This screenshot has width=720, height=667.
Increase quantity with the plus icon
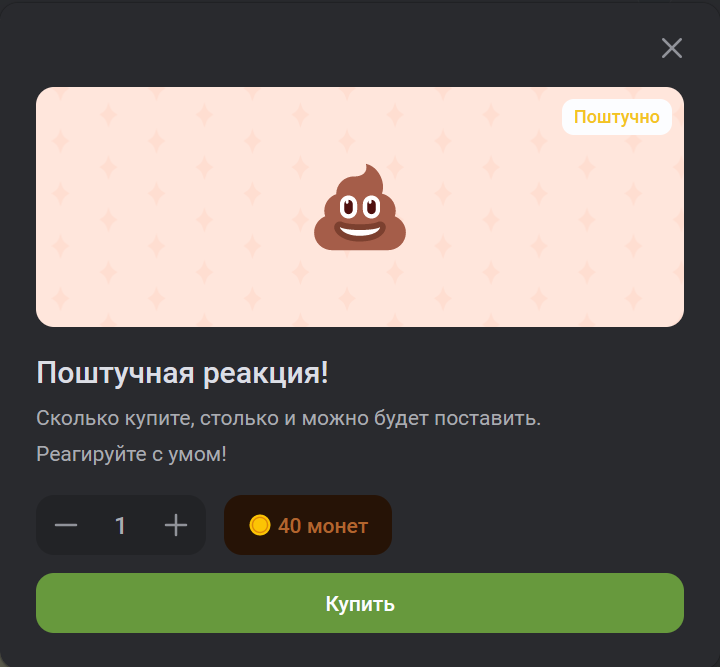pos(176,525)
